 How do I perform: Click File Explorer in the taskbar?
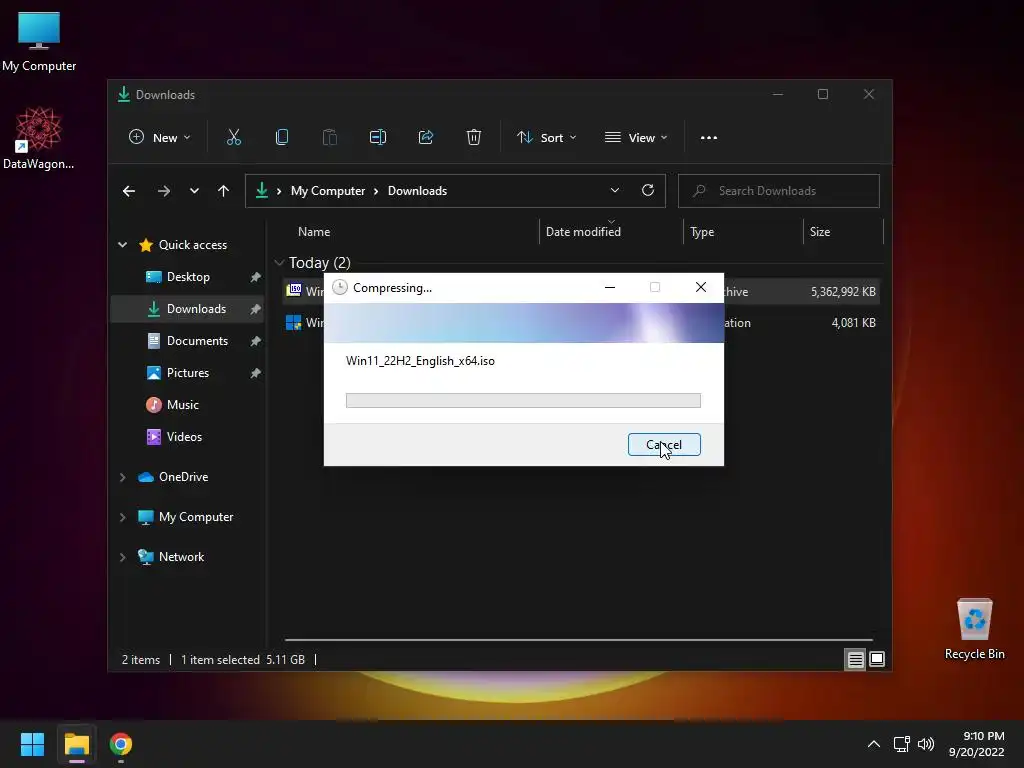(76, 744)
